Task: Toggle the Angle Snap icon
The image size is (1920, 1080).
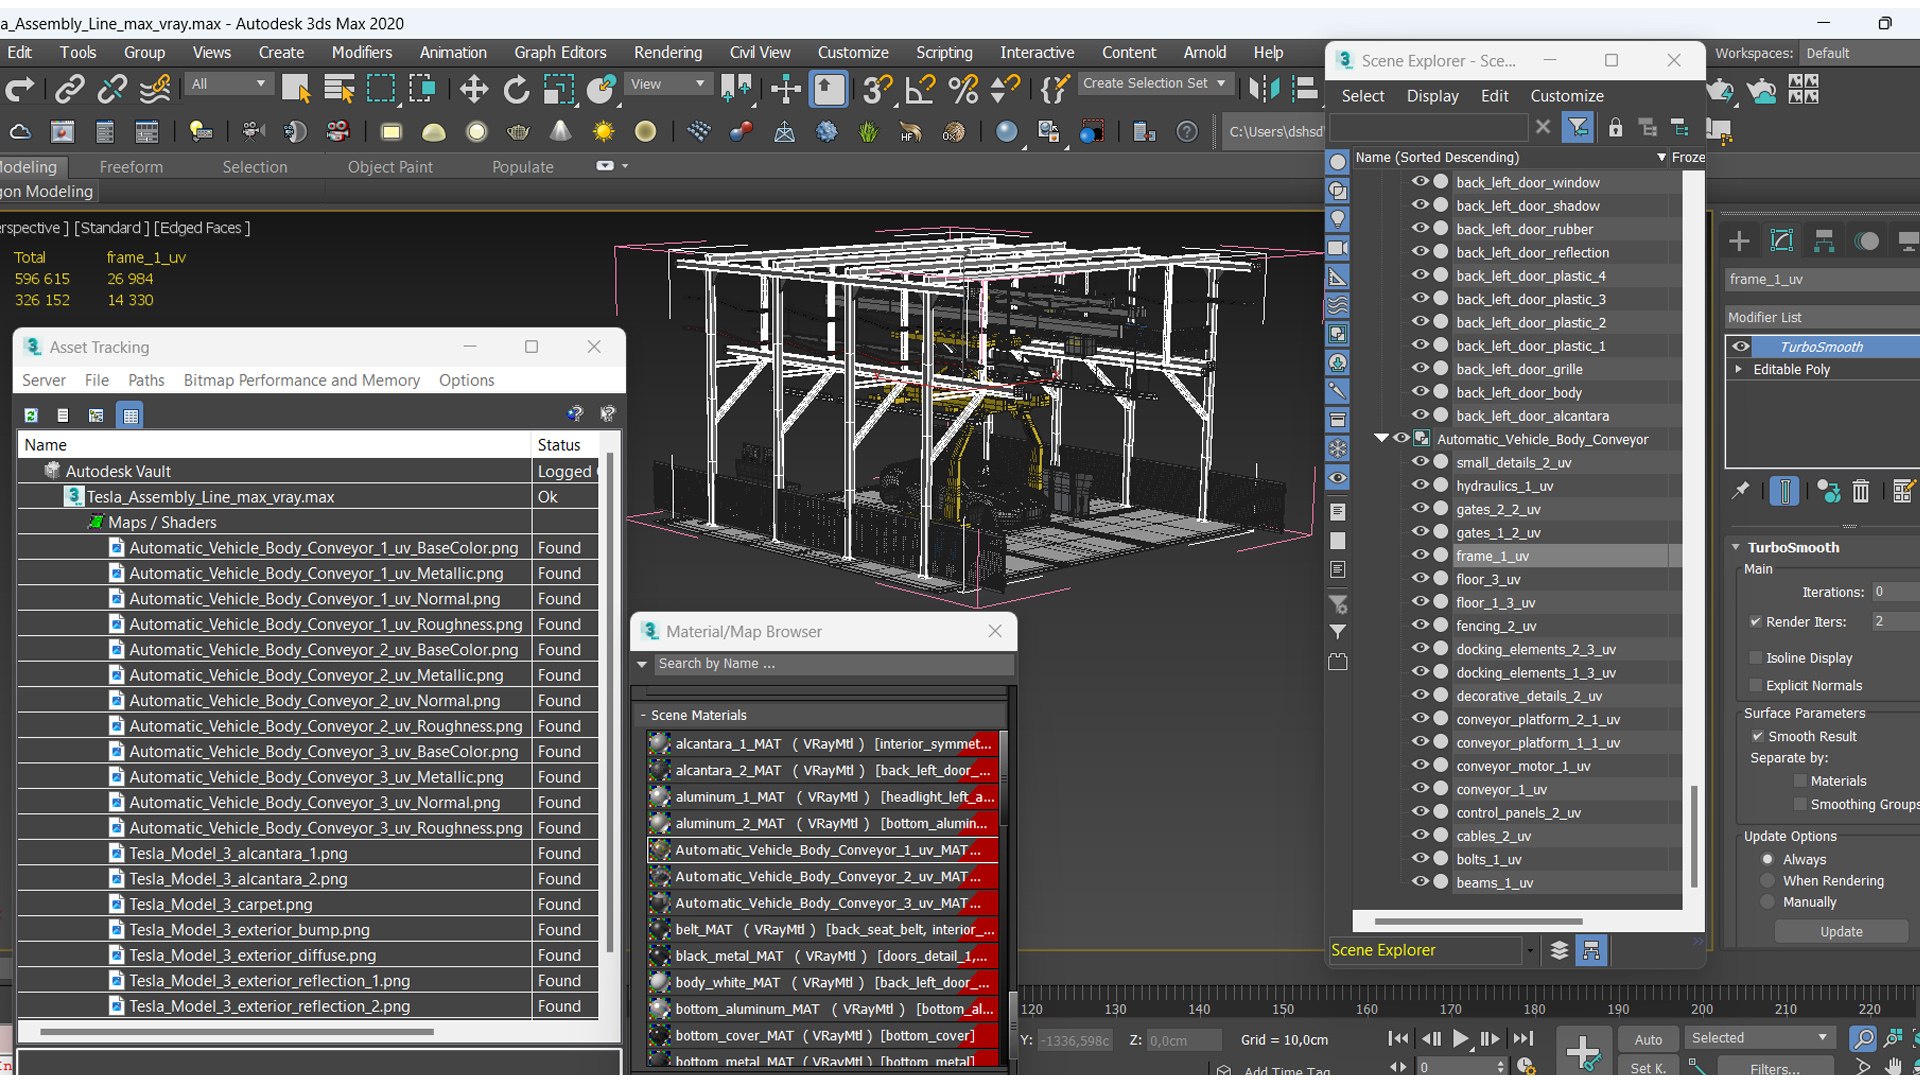Action: 919,90
